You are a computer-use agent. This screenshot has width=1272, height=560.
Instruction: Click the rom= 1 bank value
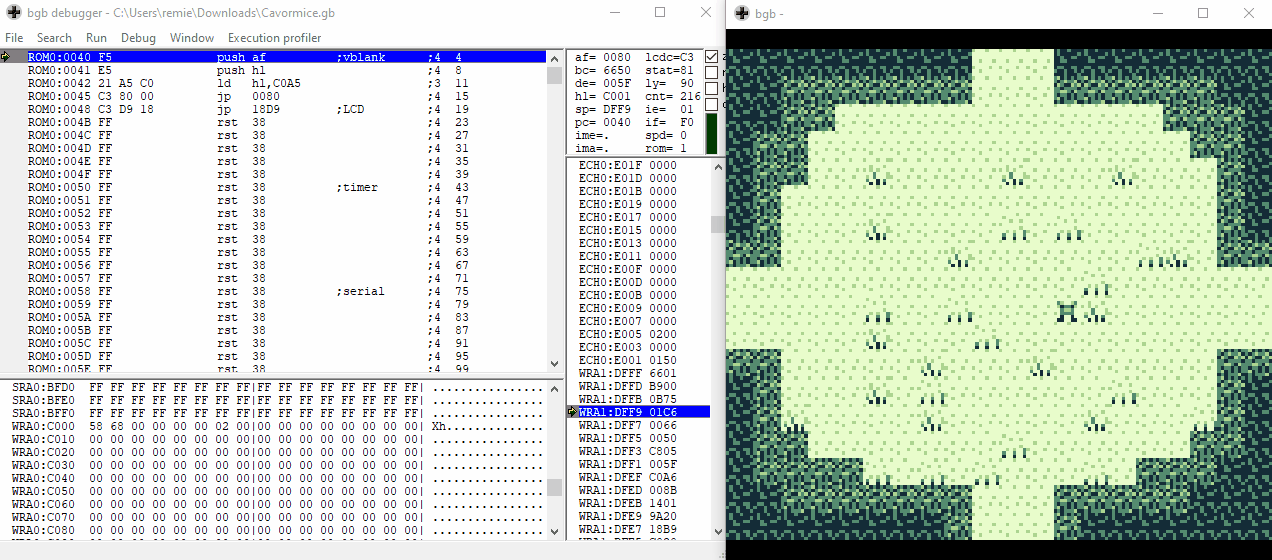[667, 148]
